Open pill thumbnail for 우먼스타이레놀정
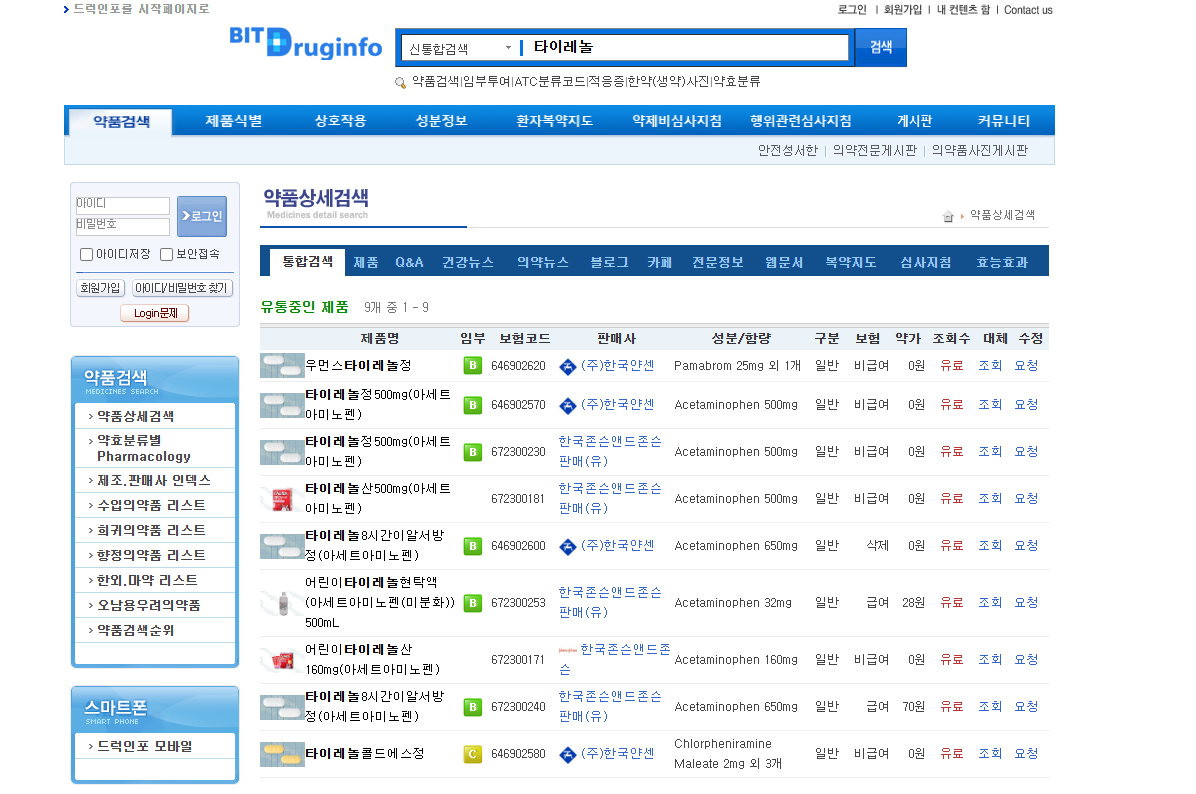This screenshot has width=1196, height=794. [x=282, y=365]
